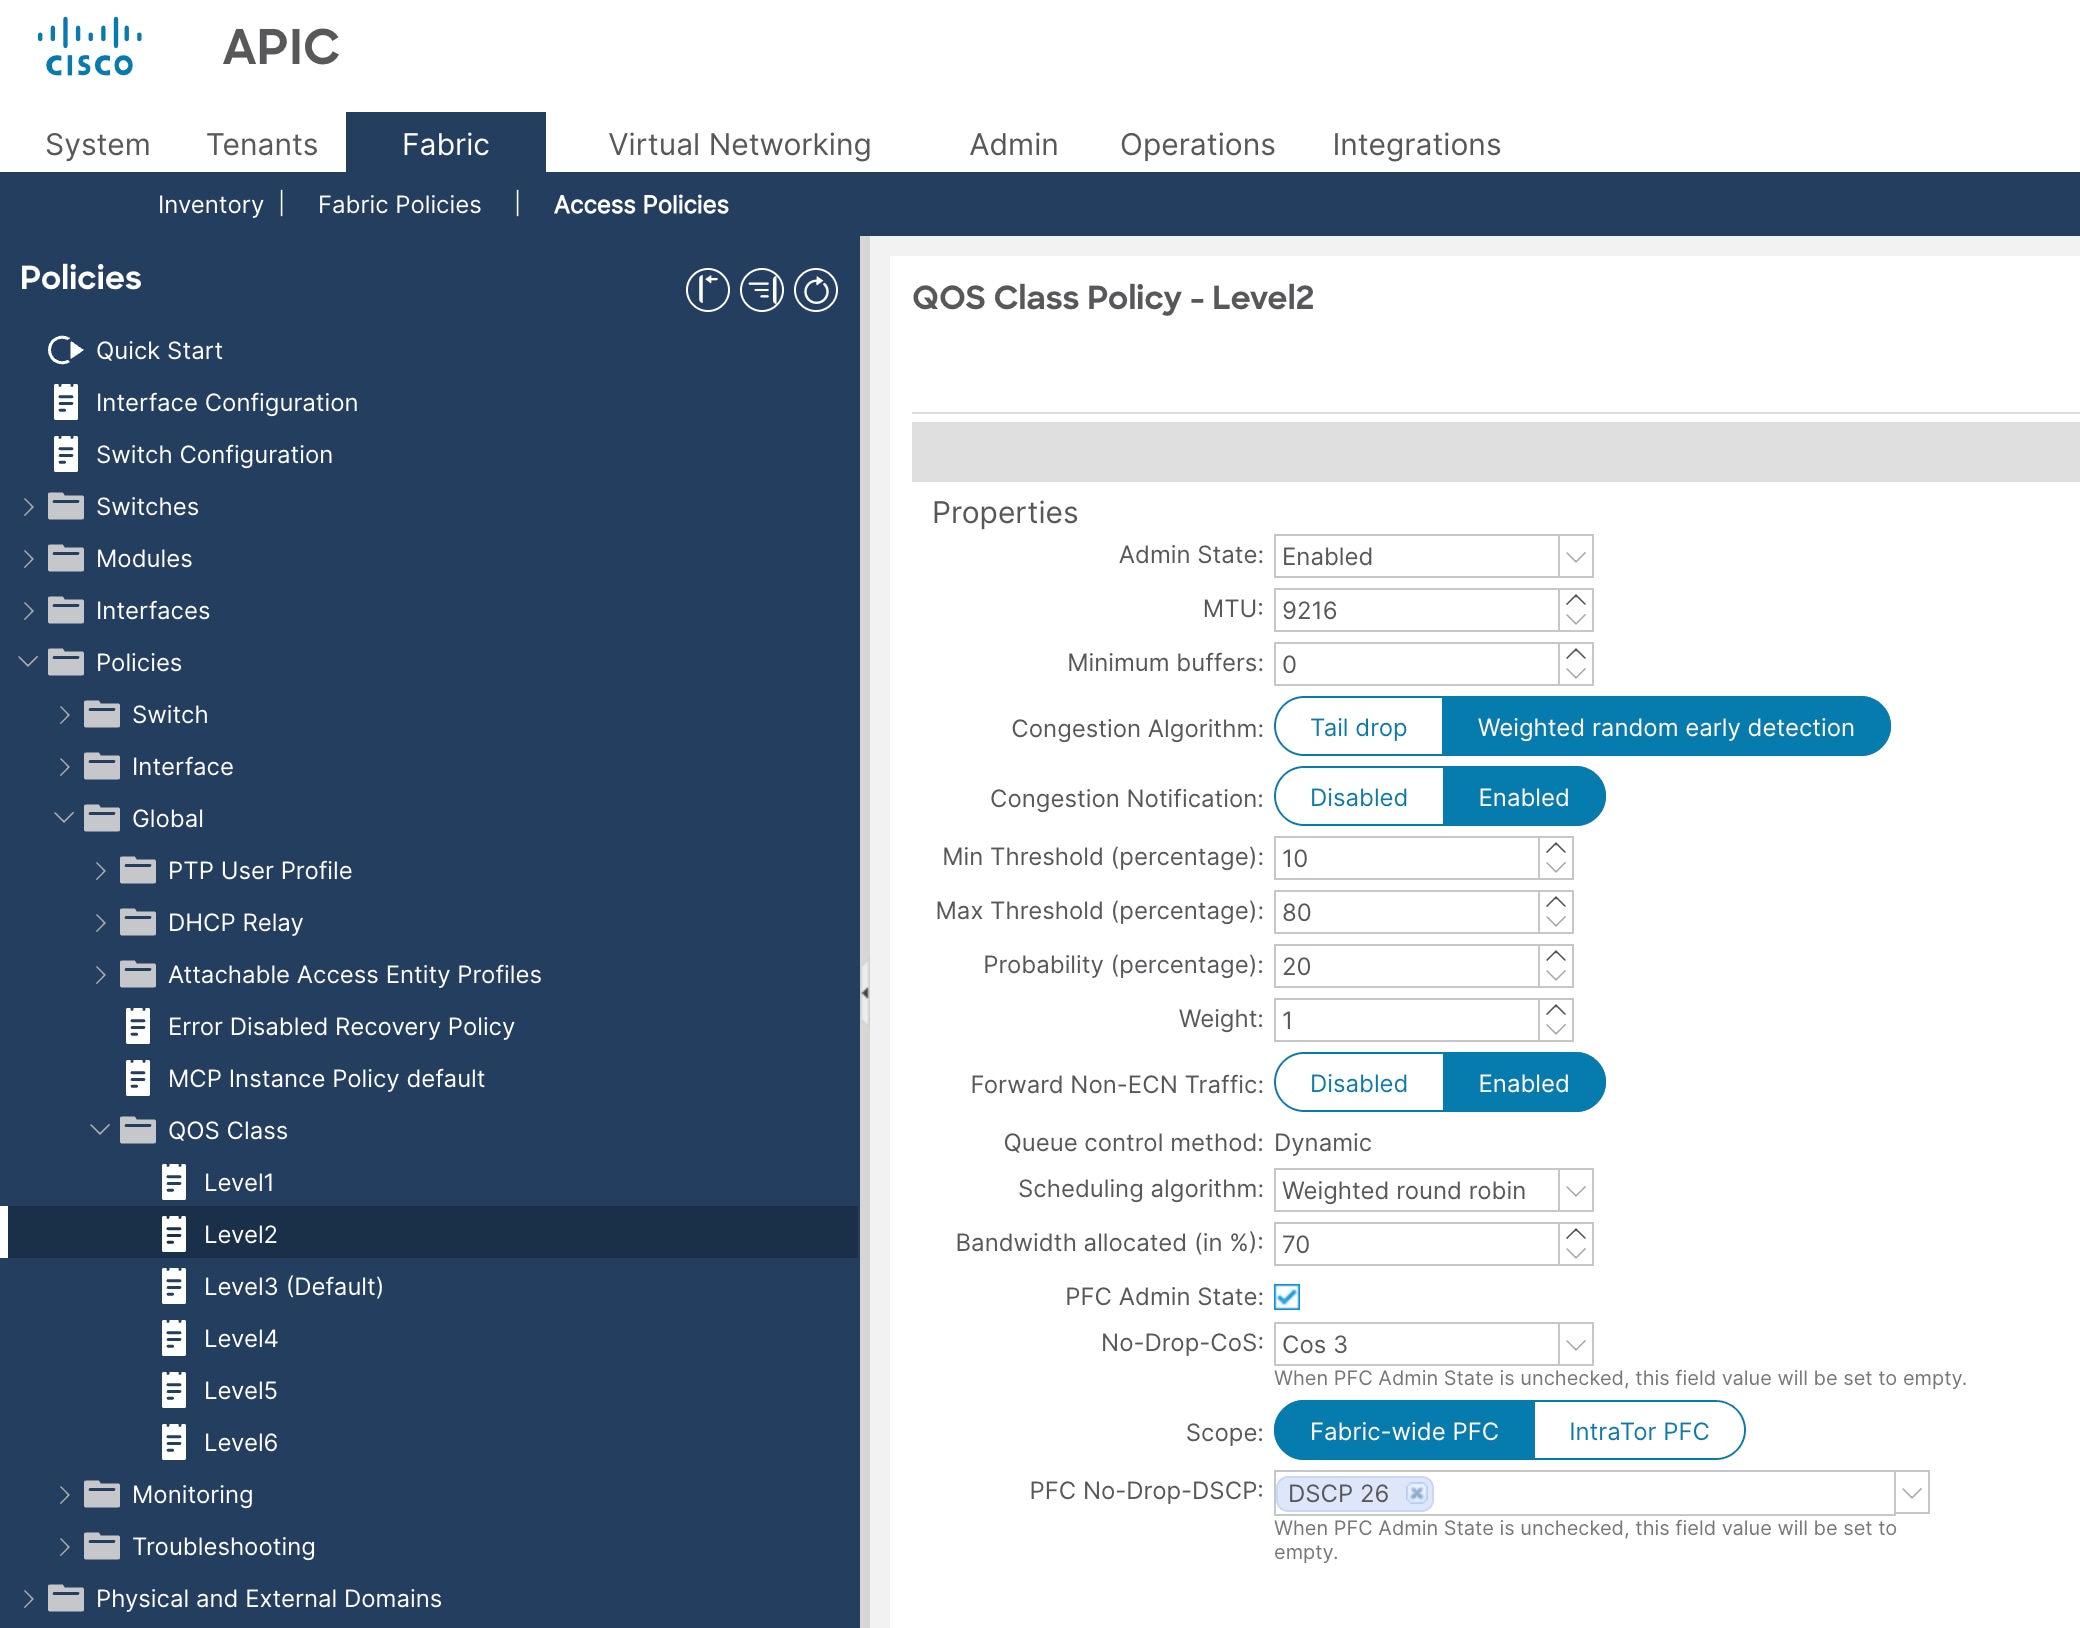Open the Quick Start item
Screen dimensions: 2080x1628
pyautogui.click(x=158, y=350)
